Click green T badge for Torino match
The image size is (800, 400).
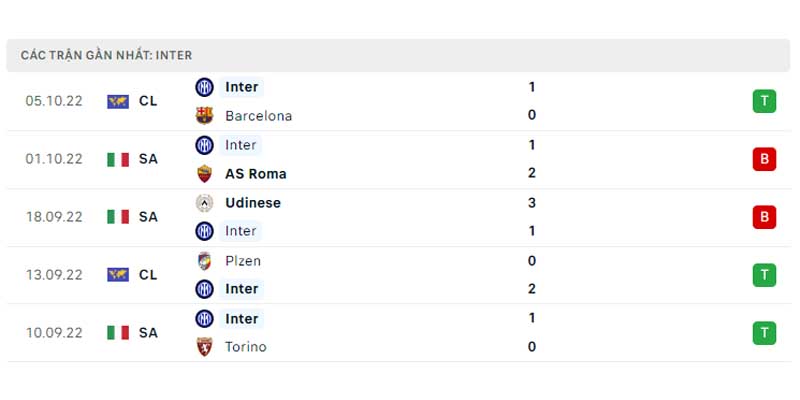pyautogui.click(x=764, y=333)
